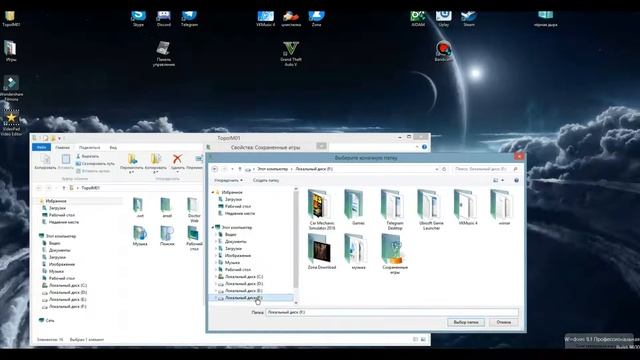Click Скопировать путь in the ribbon
This screenshot has width=640, height=360.
[95, 164]
